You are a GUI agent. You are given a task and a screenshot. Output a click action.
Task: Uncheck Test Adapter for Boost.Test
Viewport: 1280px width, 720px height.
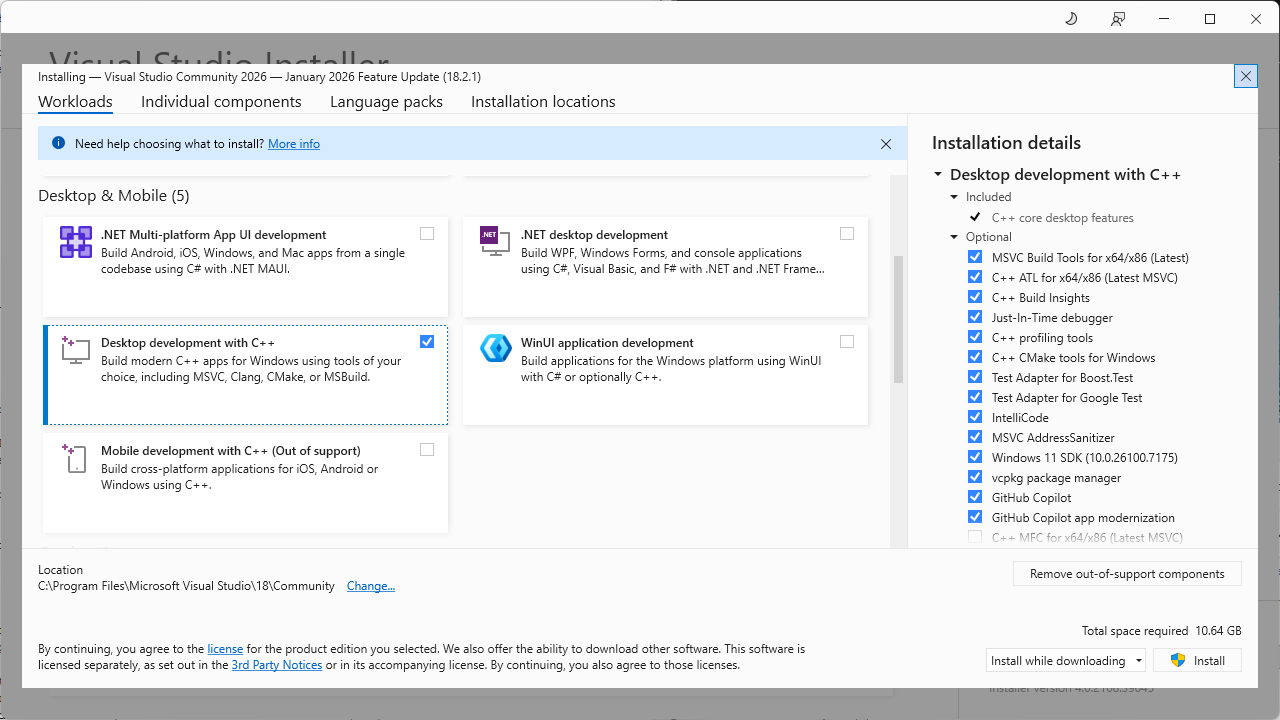point(975,377)
